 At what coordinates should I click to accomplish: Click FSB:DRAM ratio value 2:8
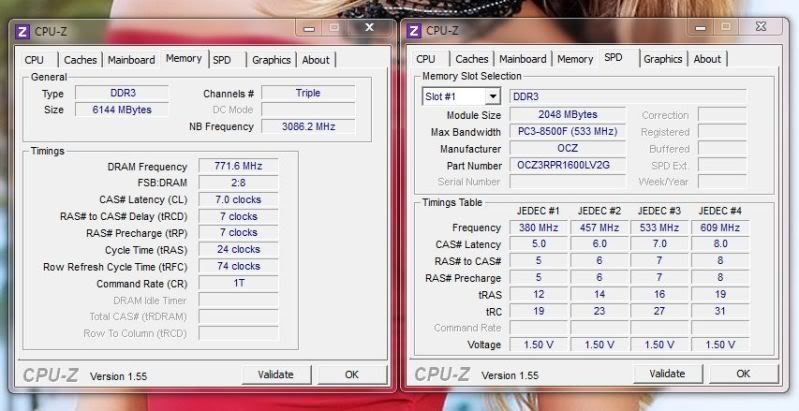(x=238, y=183)
